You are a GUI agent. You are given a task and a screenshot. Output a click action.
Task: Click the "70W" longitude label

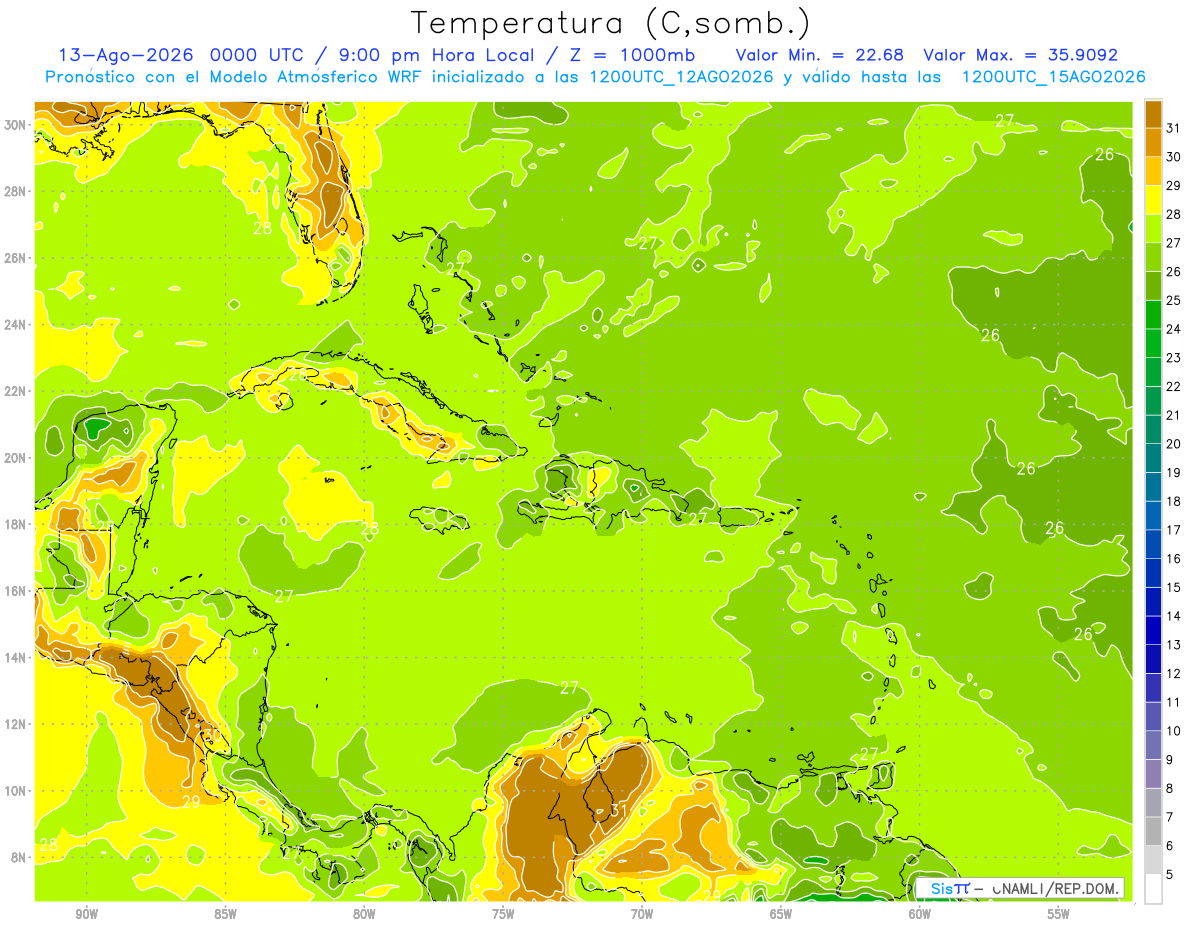(x=642, y=914)
